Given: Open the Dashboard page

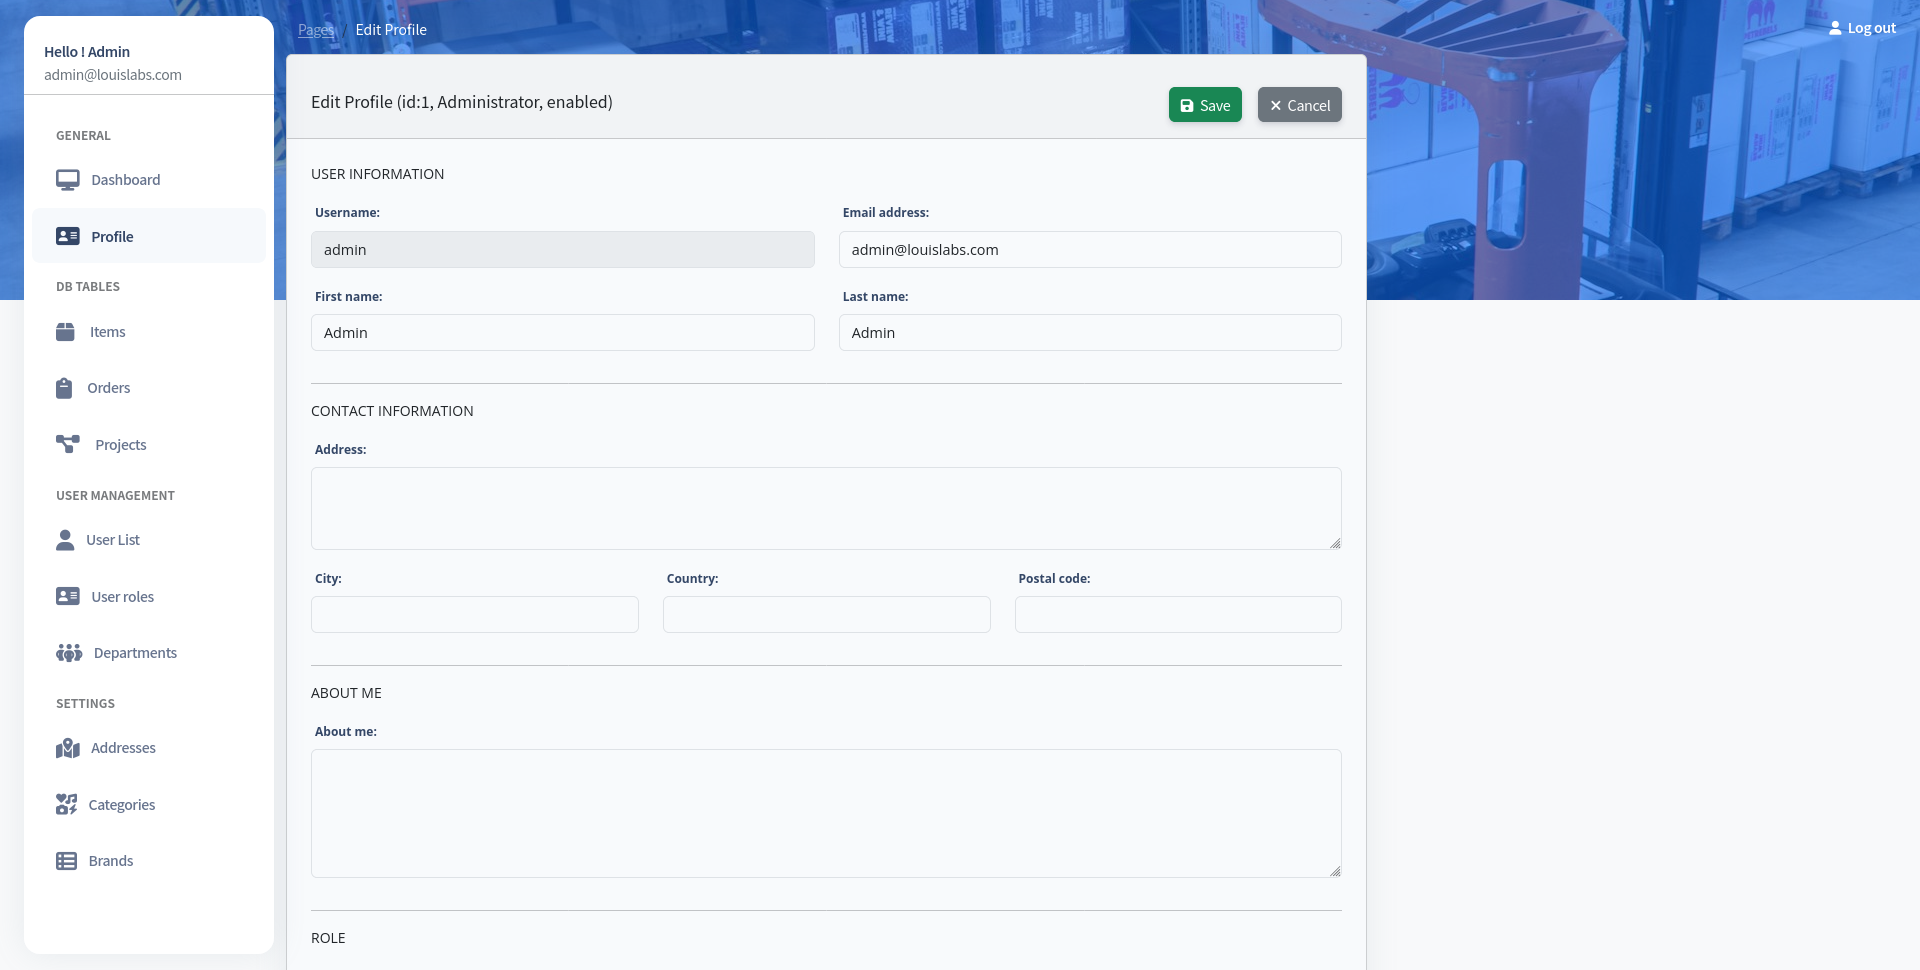Looking at the screenshot, I should point(149,180).
